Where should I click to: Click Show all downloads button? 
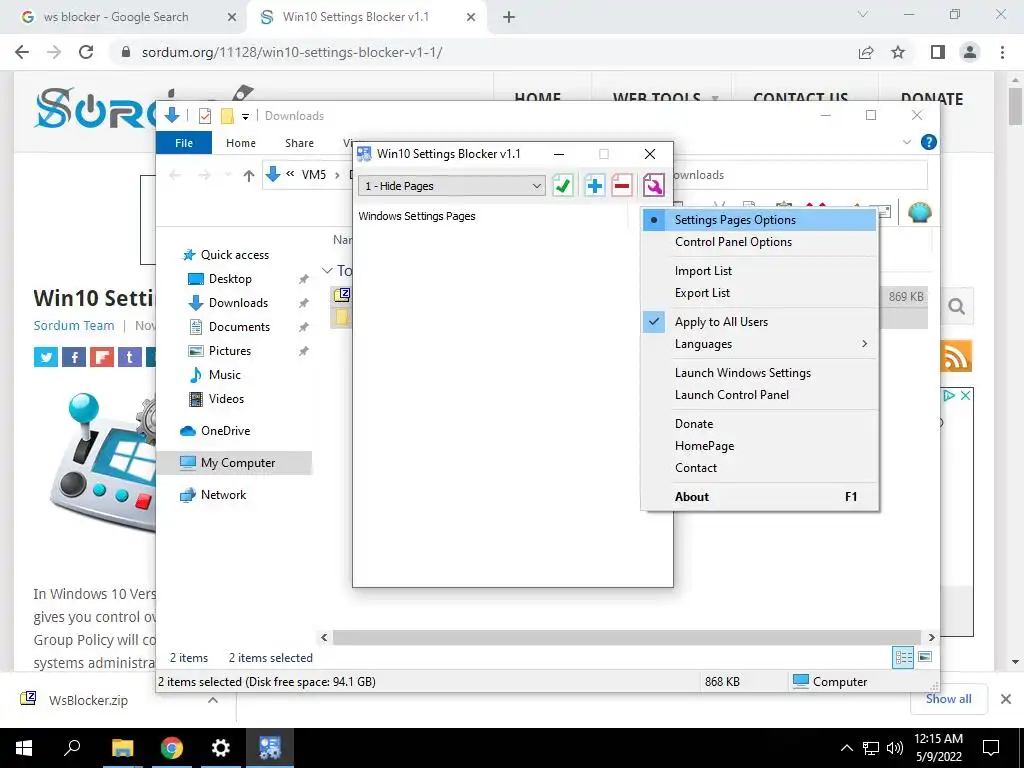tap(948, 699)
